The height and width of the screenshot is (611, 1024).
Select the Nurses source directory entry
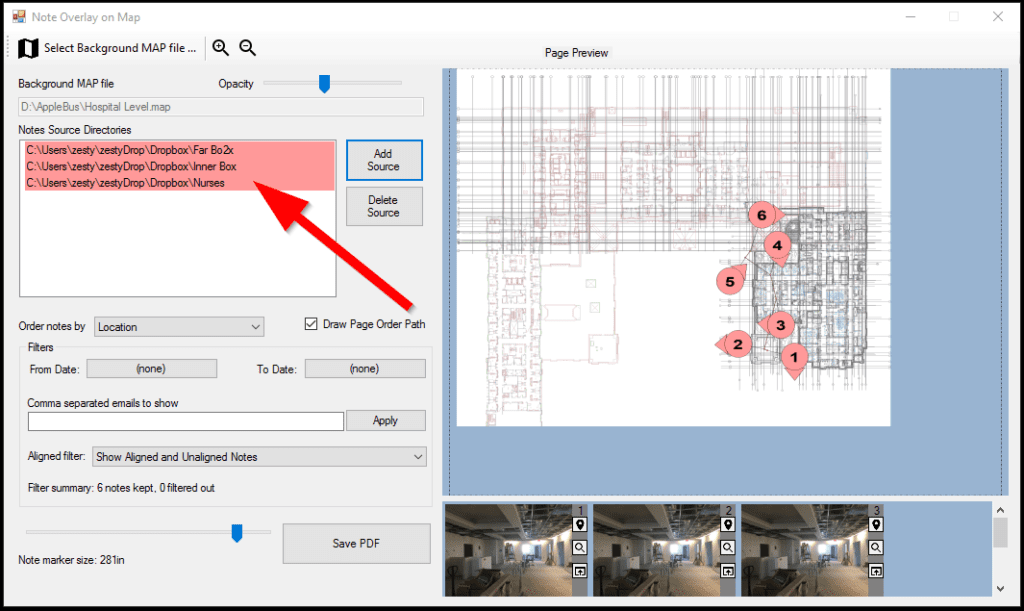tap(125, 183)
